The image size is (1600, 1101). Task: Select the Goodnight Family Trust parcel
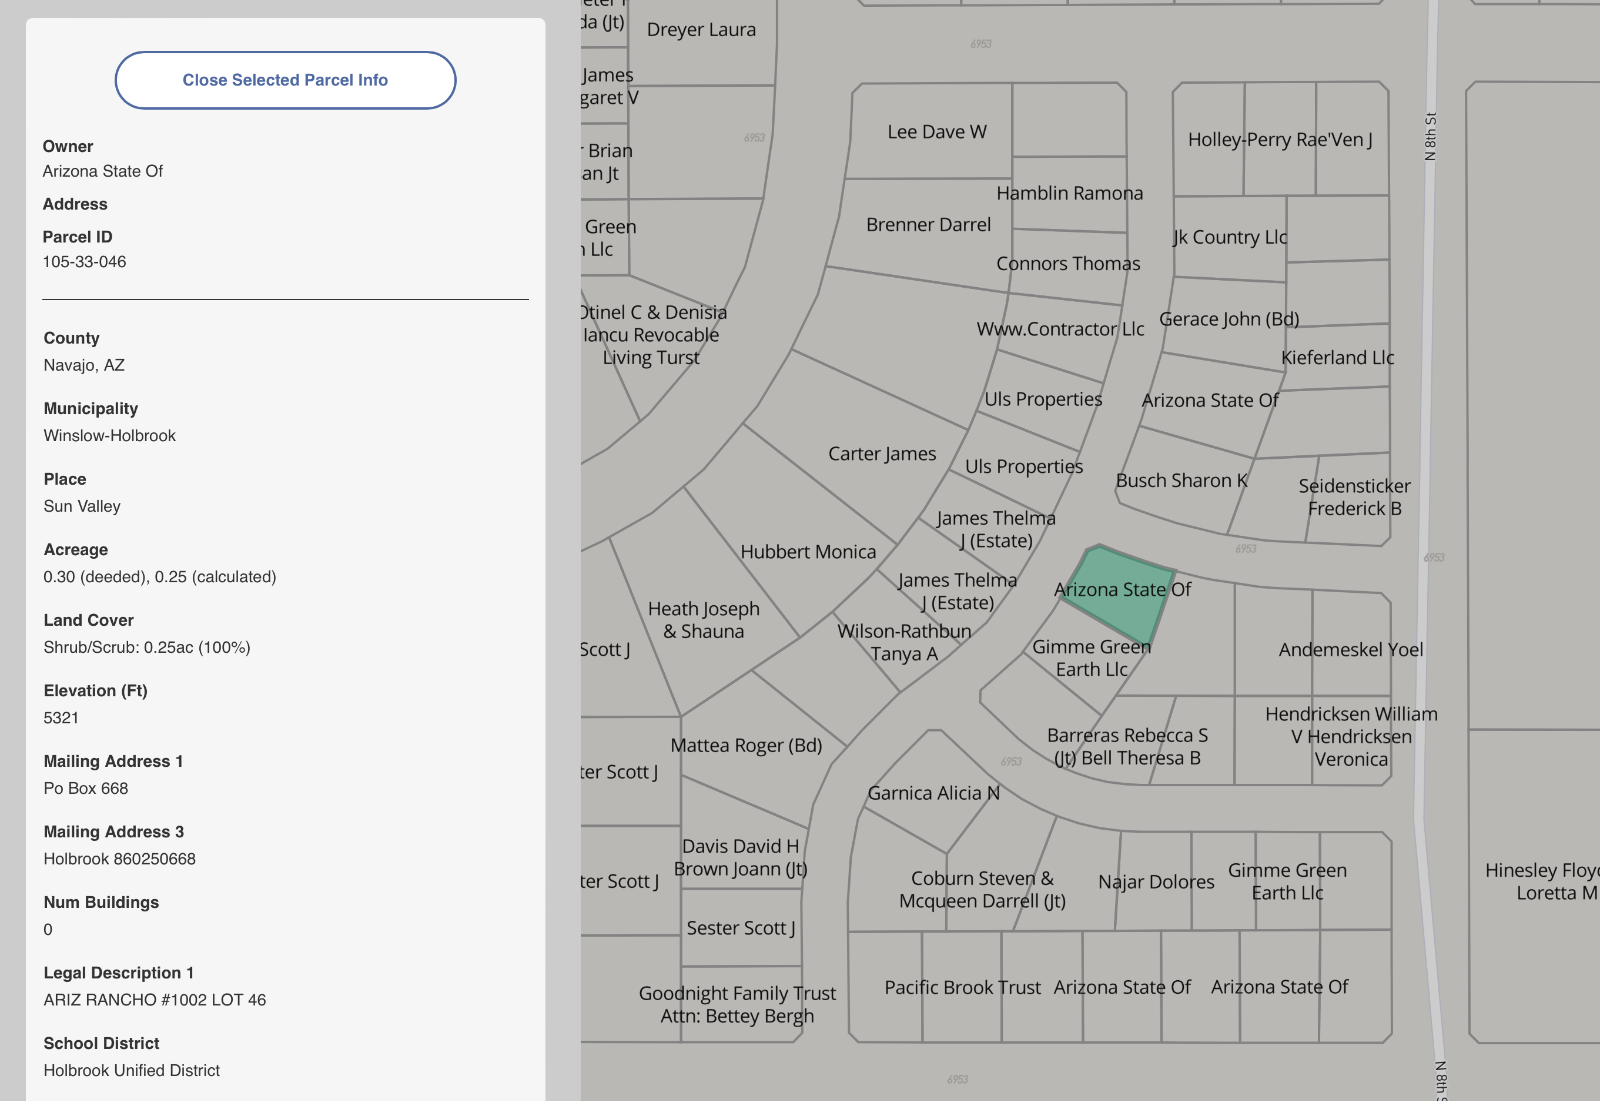click(737, 1005)
